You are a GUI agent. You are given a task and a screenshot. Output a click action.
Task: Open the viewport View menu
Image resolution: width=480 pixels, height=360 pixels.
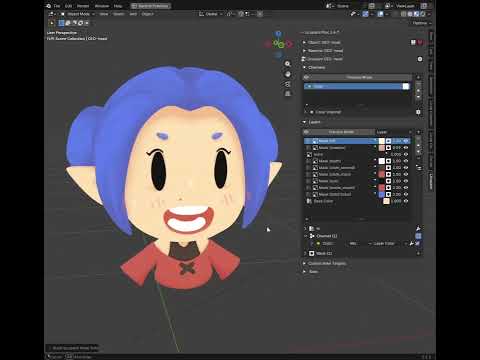(x=104, y=14)
